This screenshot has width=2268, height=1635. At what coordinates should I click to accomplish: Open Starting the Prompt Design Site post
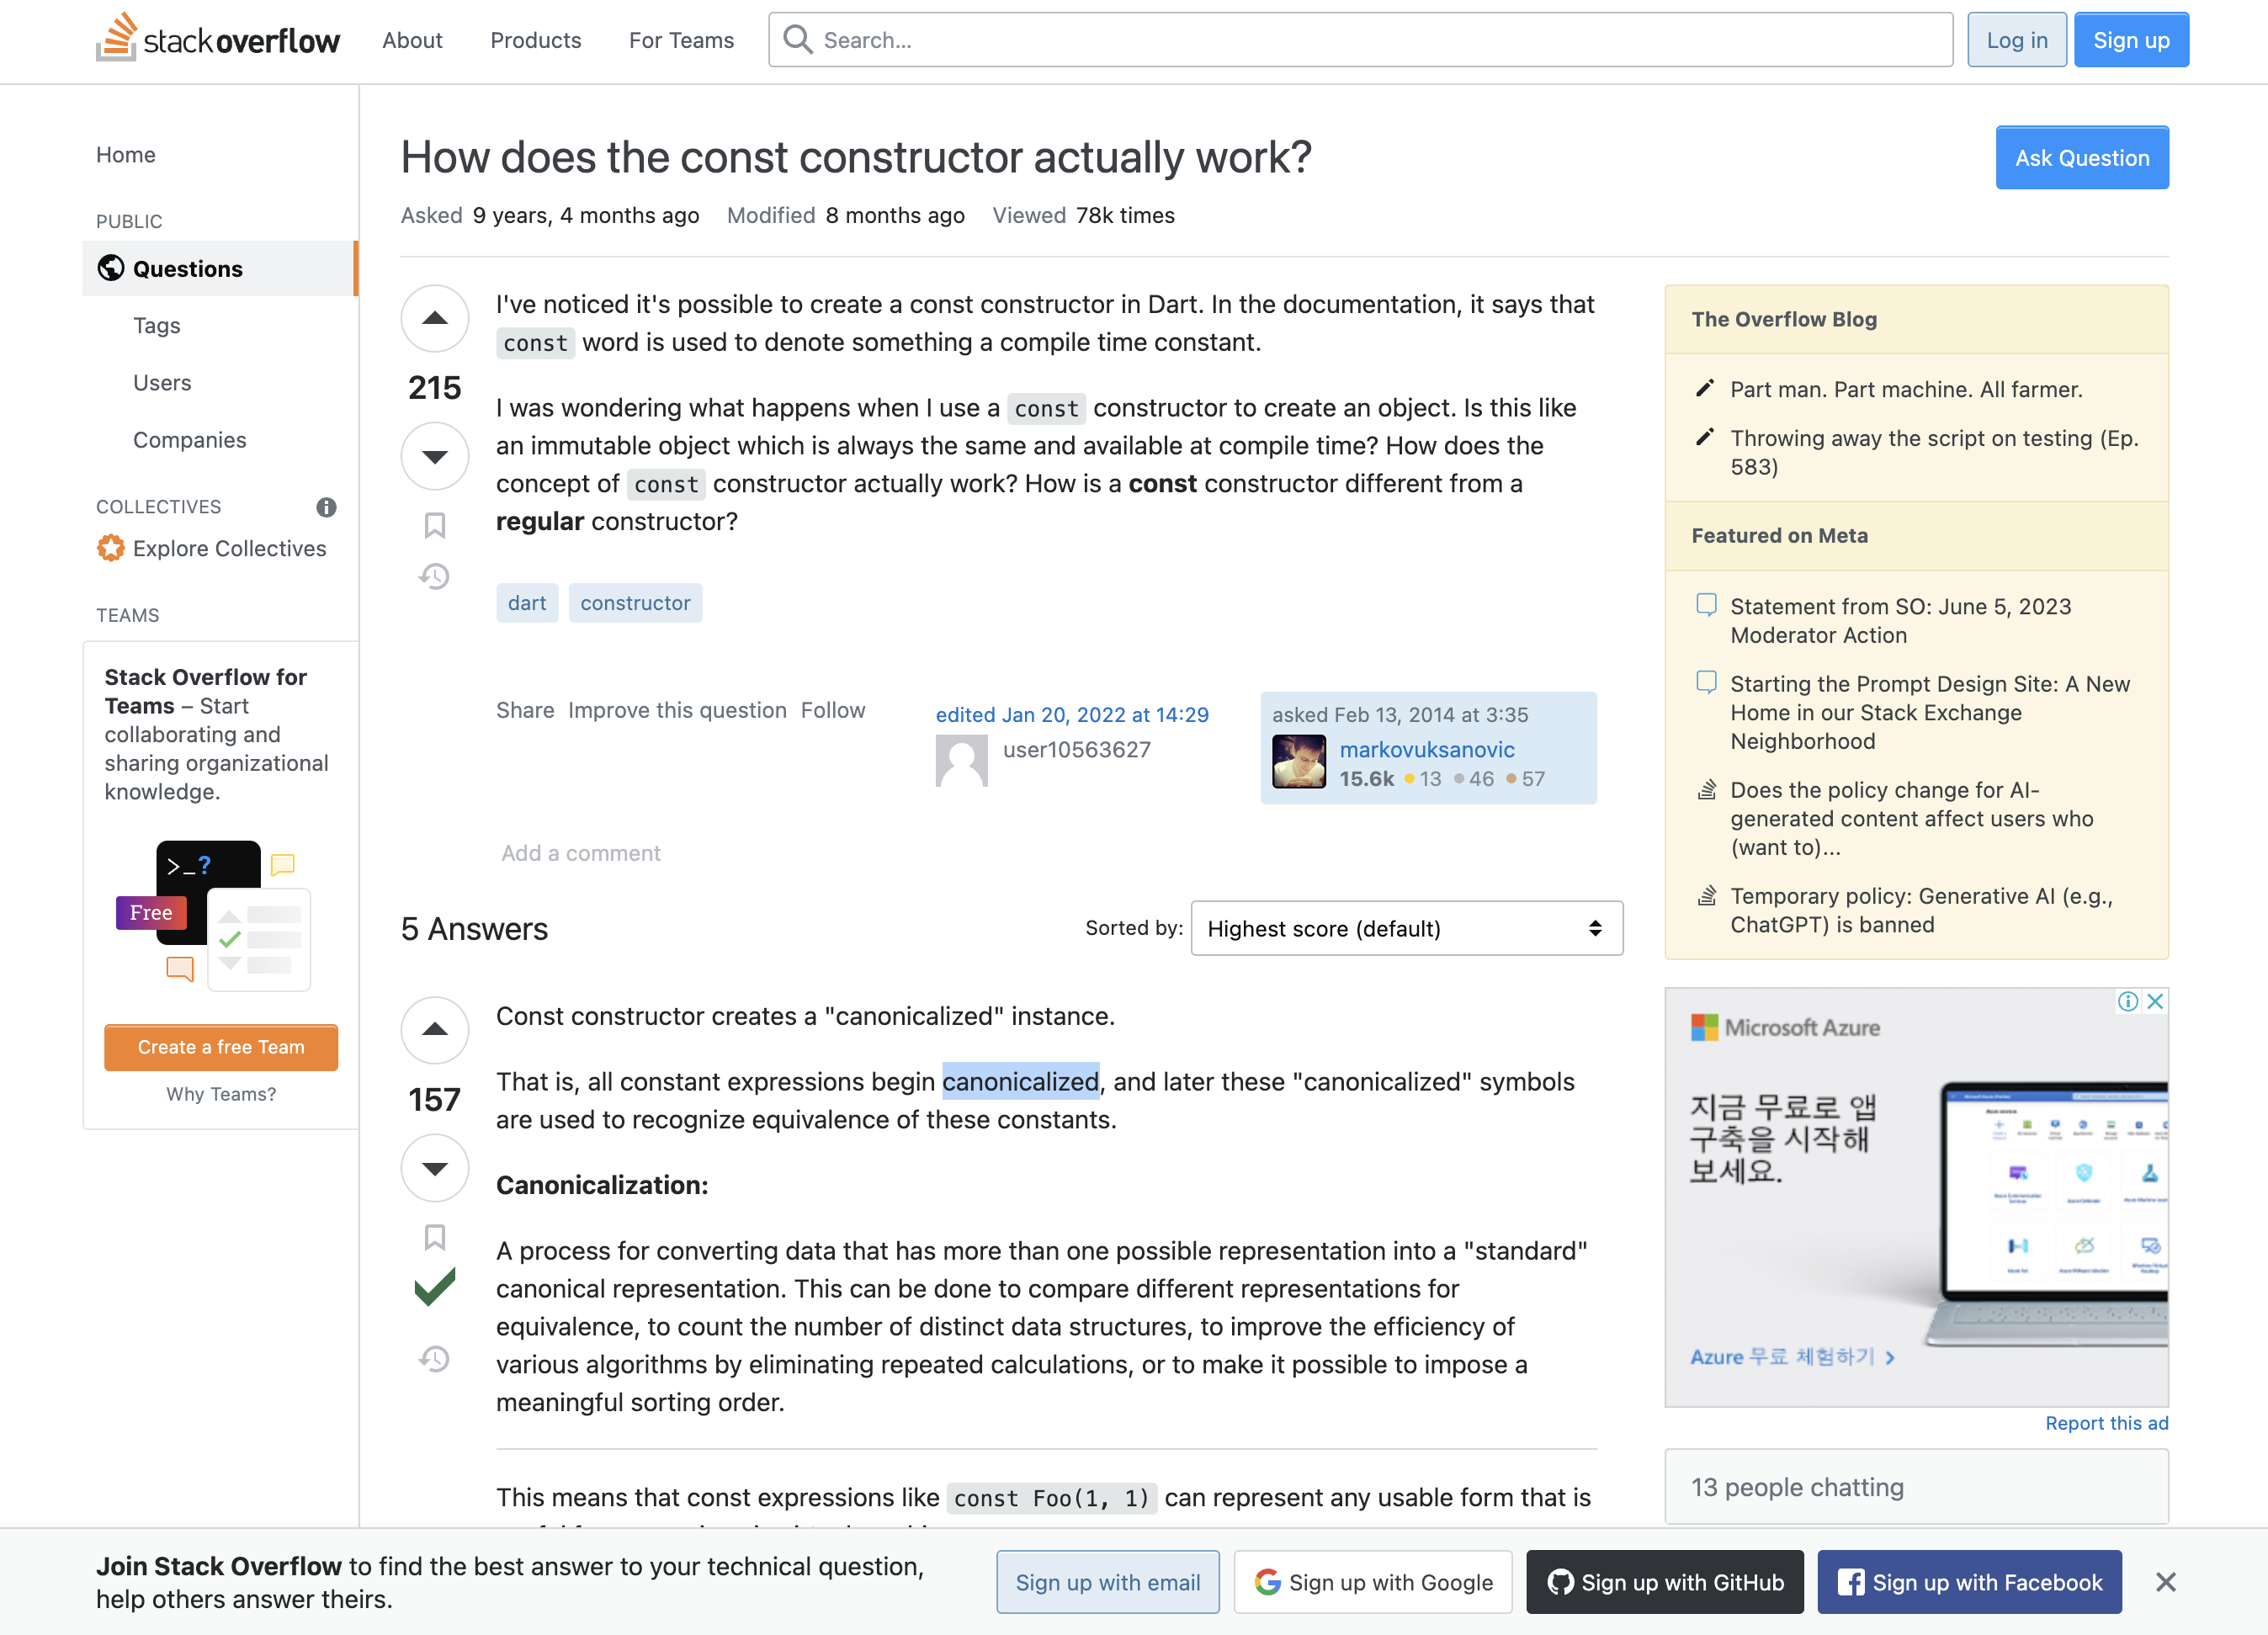coord(1930,712)
